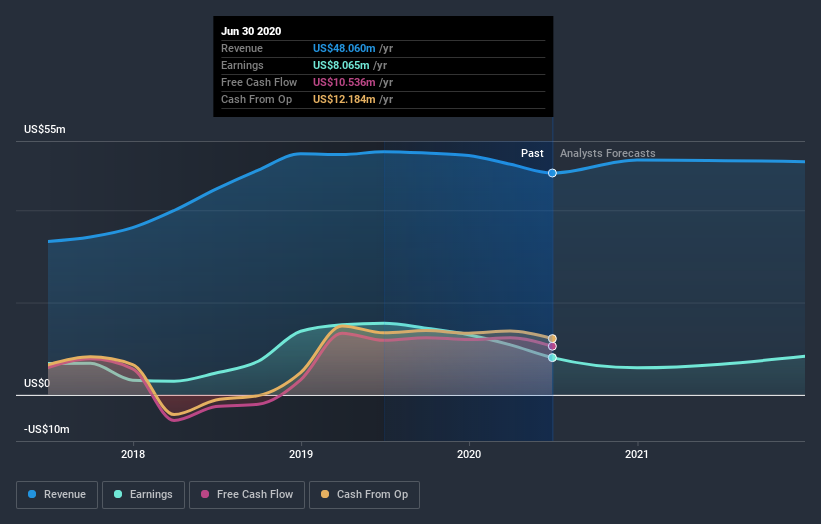Click the Past label on the chart
Screen dimensions: 821x524
(x=532, y=153)
